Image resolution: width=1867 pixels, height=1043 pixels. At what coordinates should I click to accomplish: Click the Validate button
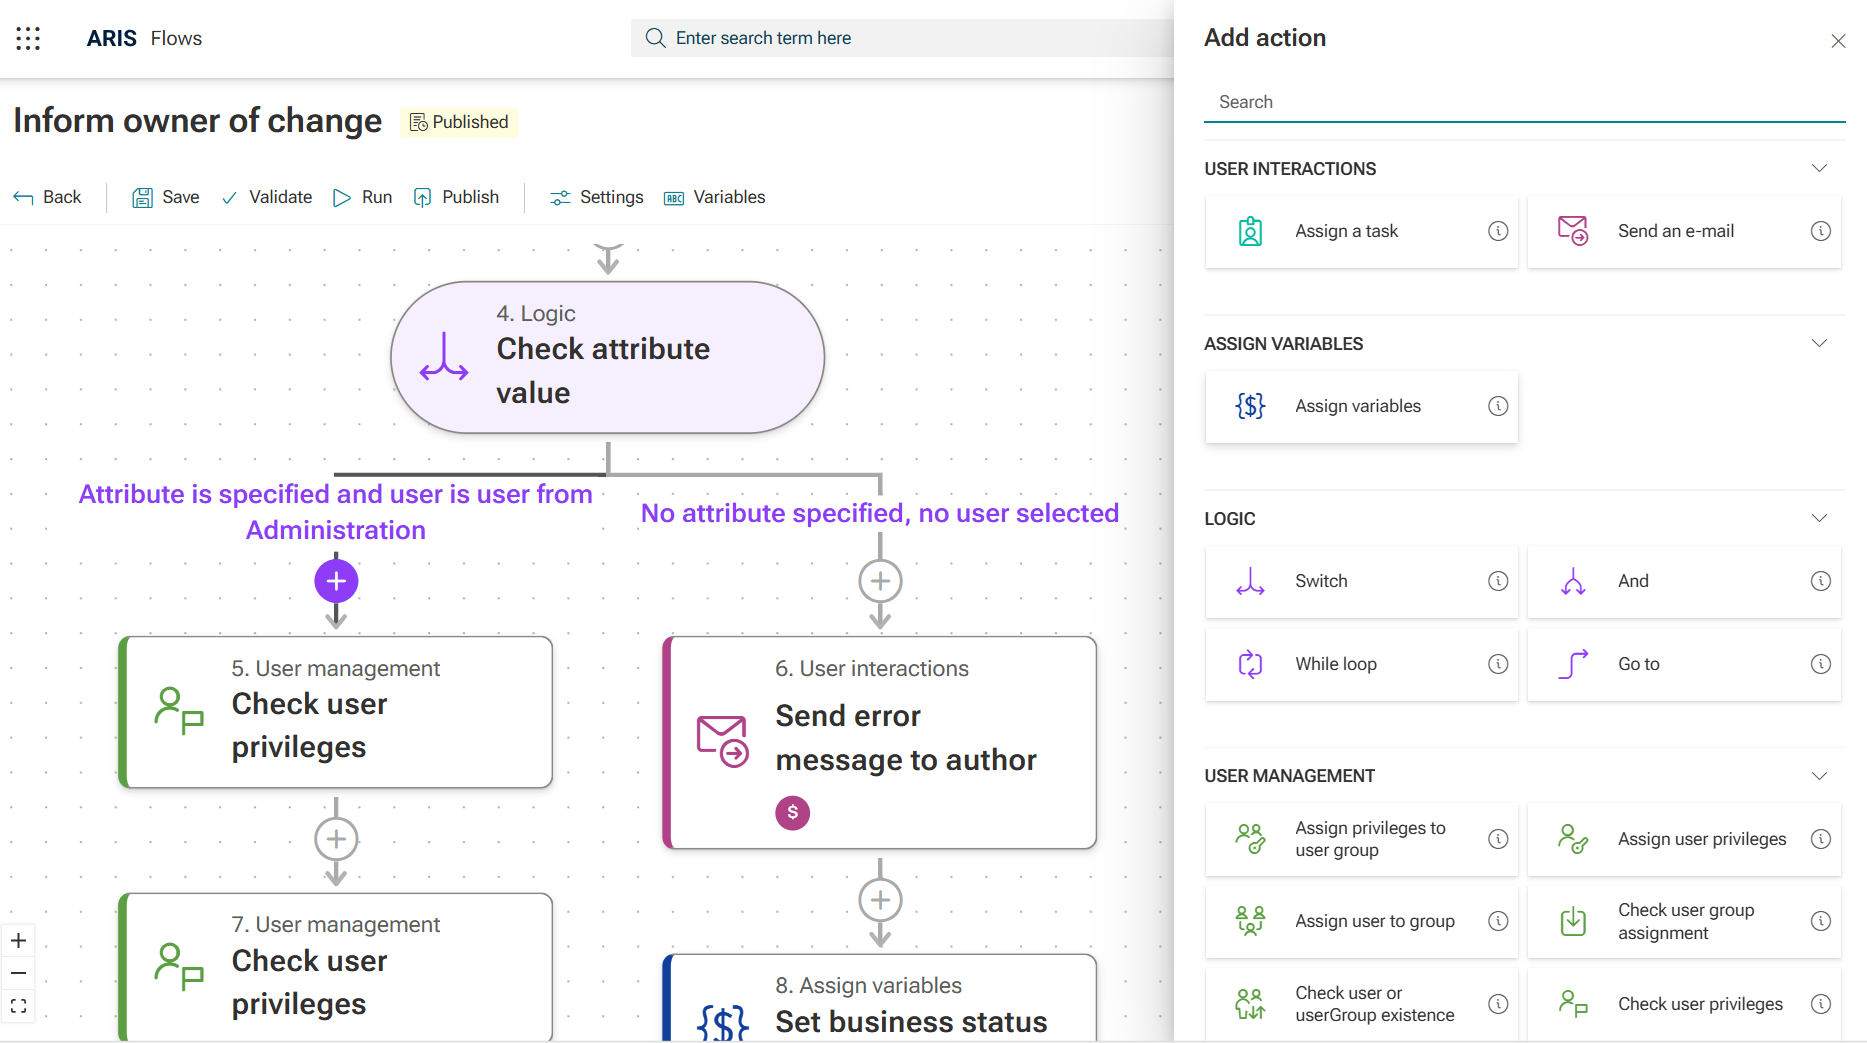[x=267, y=197]
